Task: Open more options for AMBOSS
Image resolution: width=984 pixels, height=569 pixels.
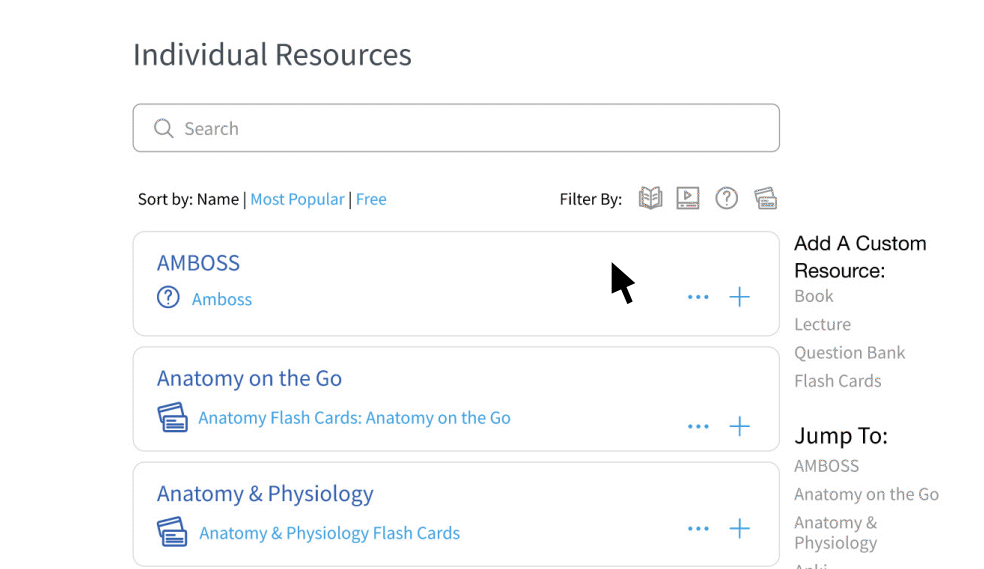Action: click(x=698, y=297)
